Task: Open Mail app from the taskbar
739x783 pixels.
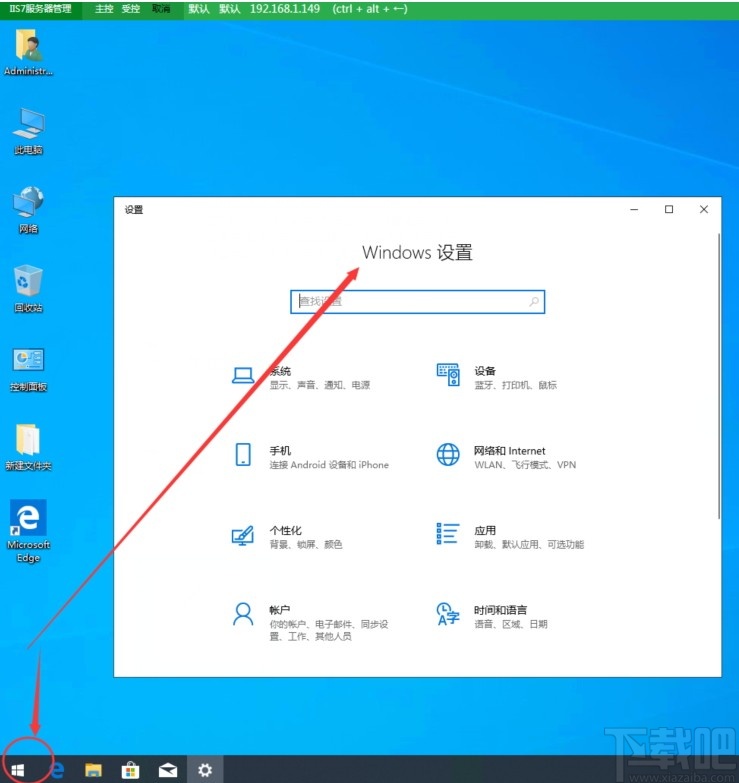Action: 168,771
